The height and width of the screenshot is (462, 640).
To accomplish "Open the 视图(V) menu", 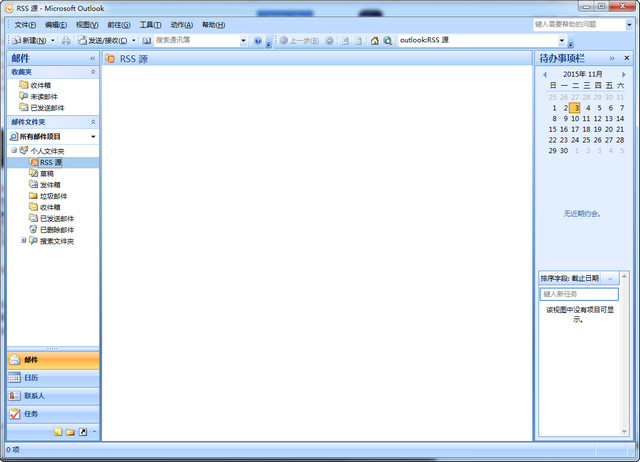I will (x=87, y=25).
